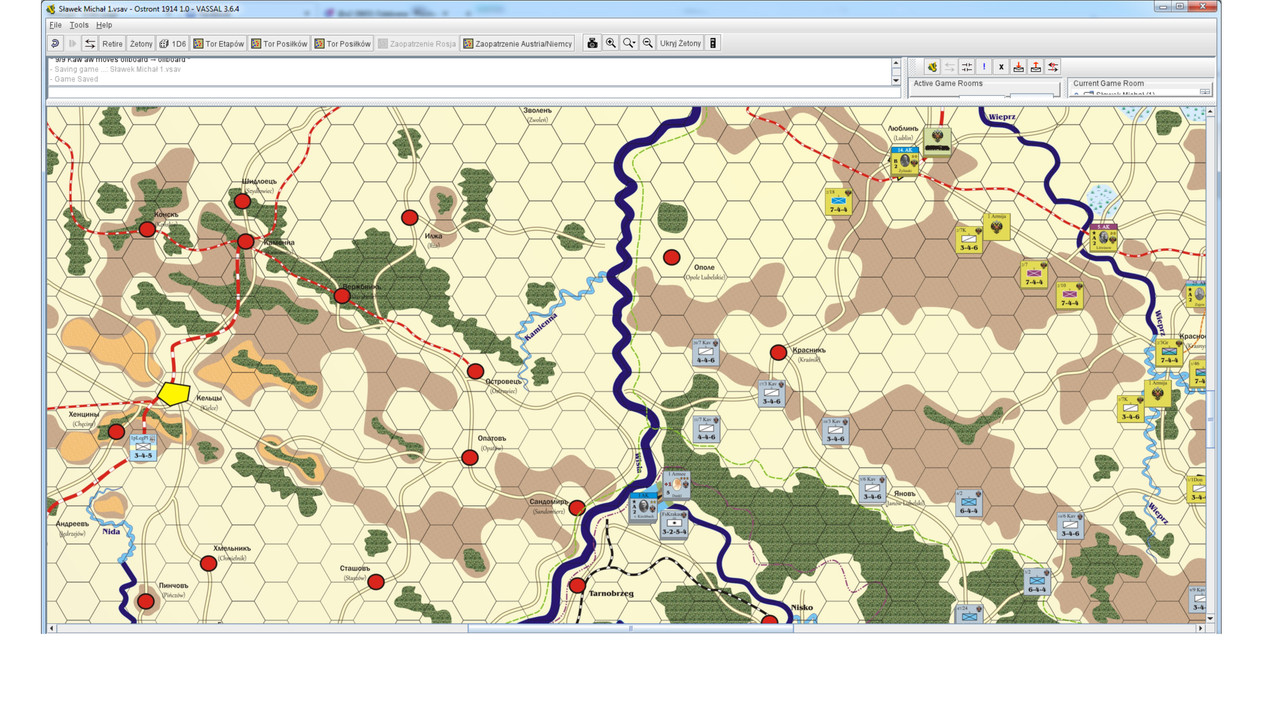Viewport: 1280px width, 709px height.
Task: Roll the 1D6 dice button
Action: click(173, 43)
